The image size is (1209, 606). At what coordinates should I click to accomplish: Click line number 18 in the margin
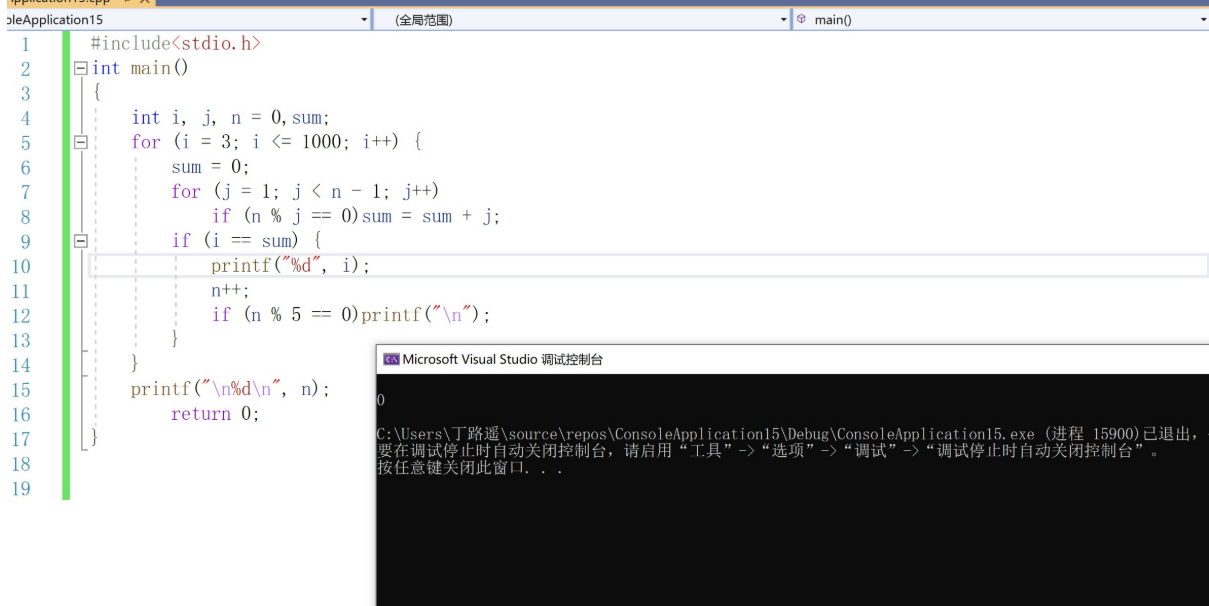click(20, 464)
